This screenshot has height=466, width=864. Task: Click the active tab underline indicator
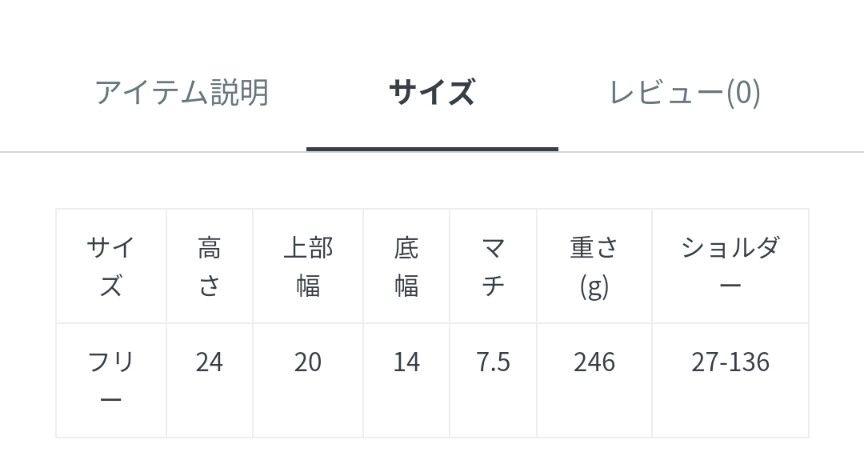pos(432,149)
